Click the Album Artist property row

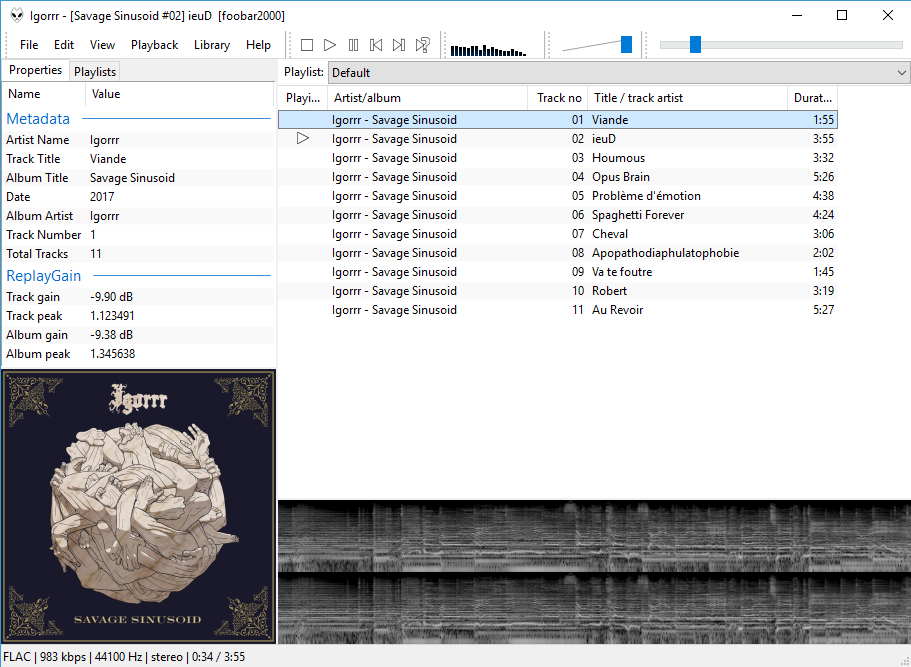(x=139, y=216)
